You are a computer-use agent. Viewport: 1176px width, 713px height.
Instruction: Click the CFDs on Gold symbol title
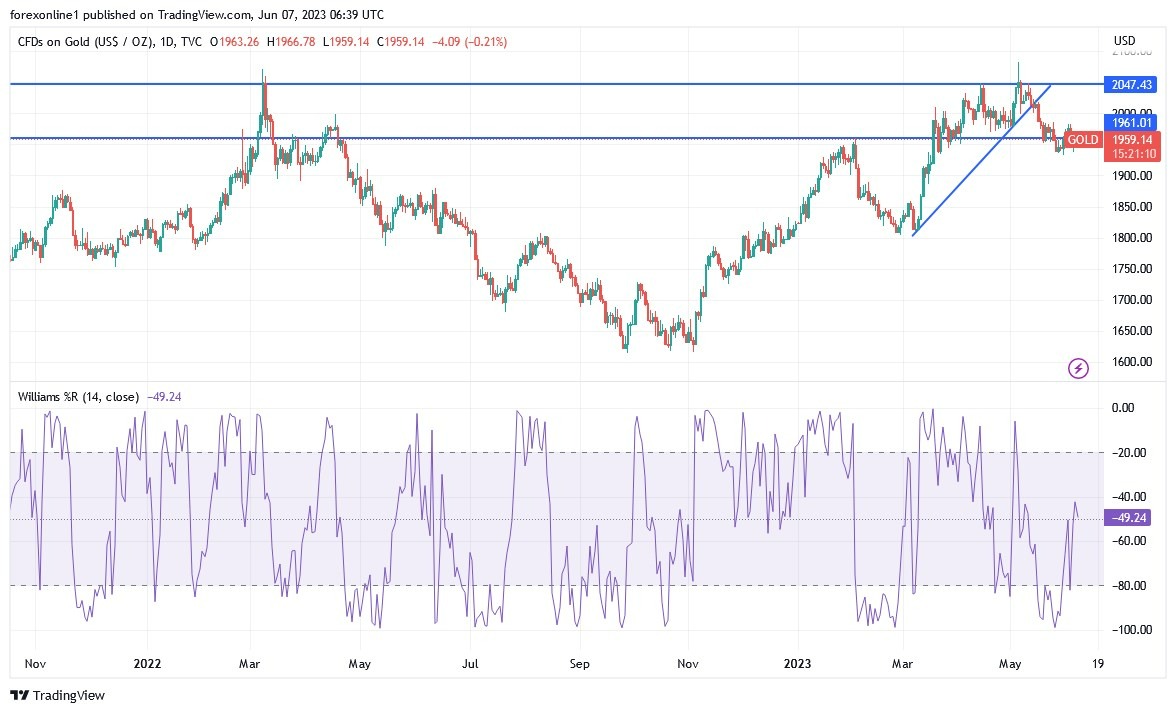point(86,42)
